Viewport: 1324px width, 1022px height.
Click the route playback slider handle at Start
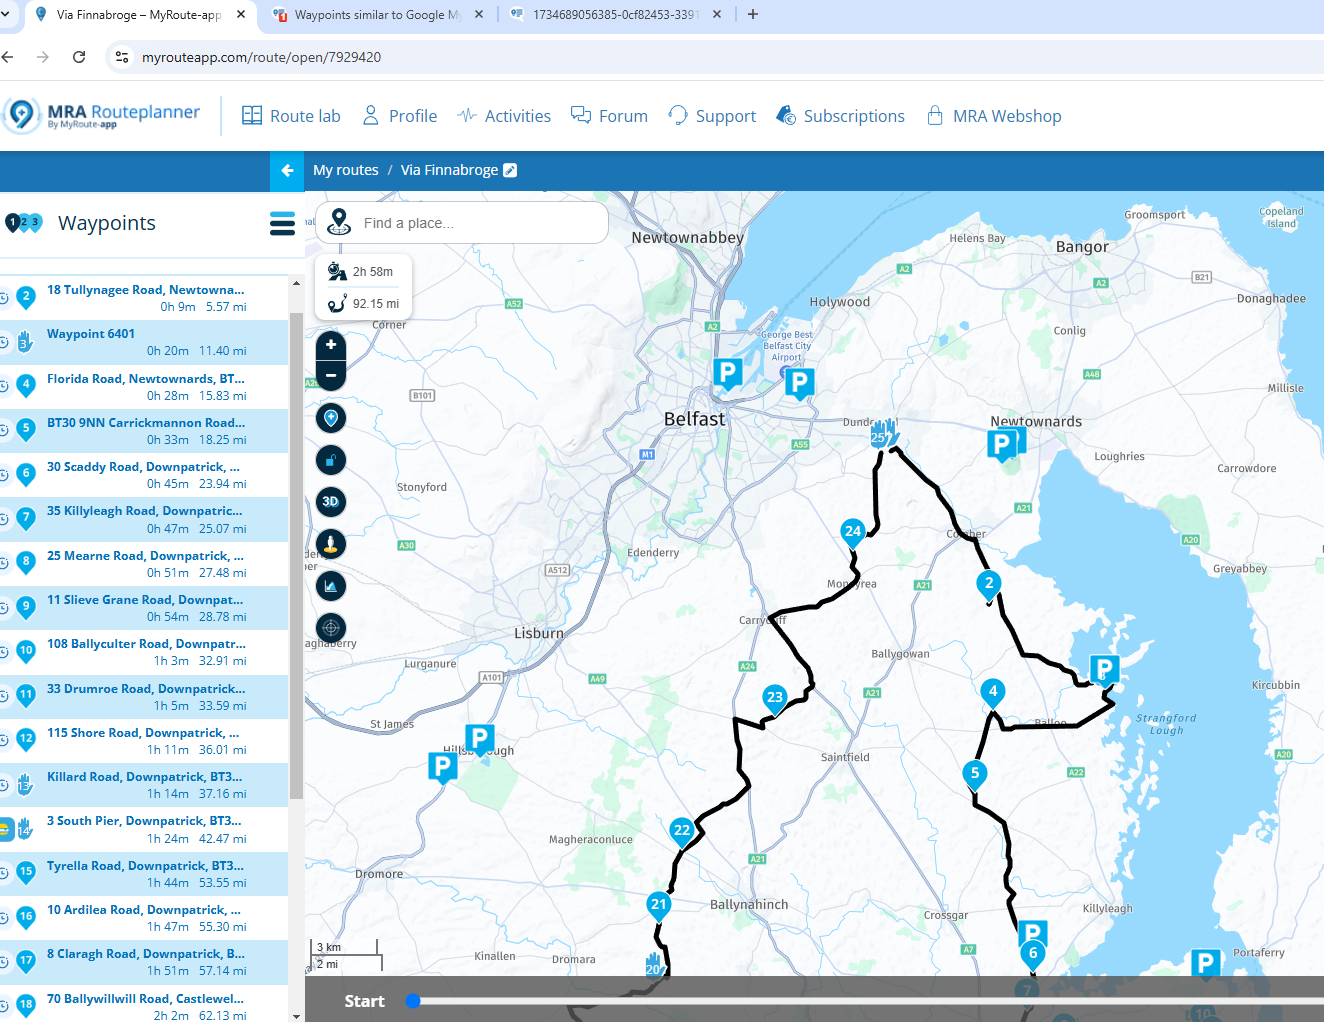click(x=413, y=1001)
